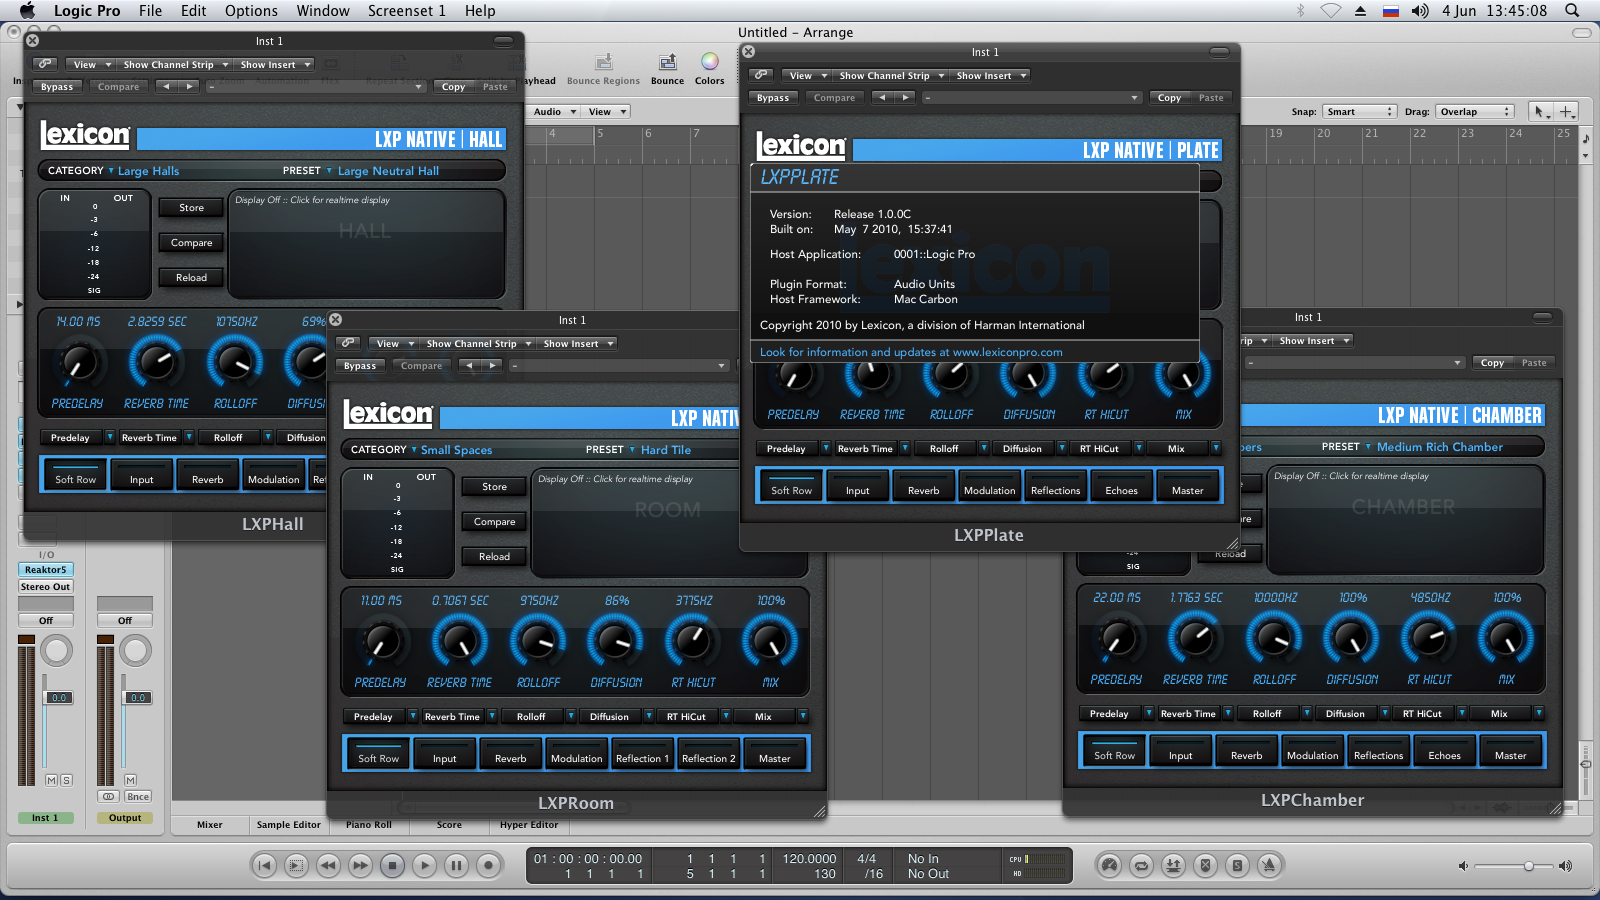The width and height of the screenshot is (1600, 900).
Task: Toggle Bypass in the LXPRoom window
Action: click(x=360, y=366)
